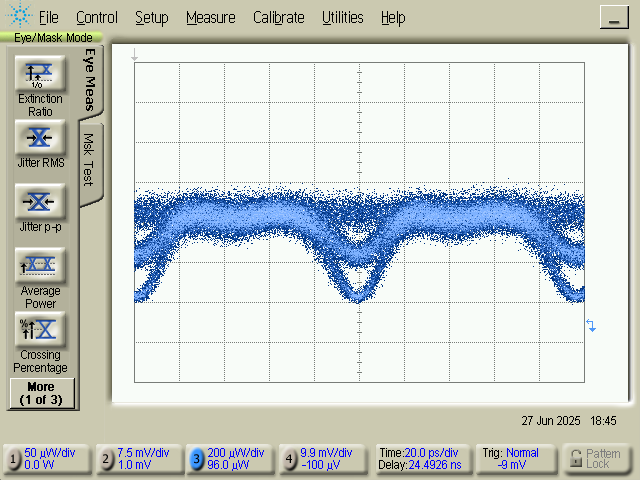Screen dimensions: 640x480
Task: Open the File menu
Action: (48, 17)
